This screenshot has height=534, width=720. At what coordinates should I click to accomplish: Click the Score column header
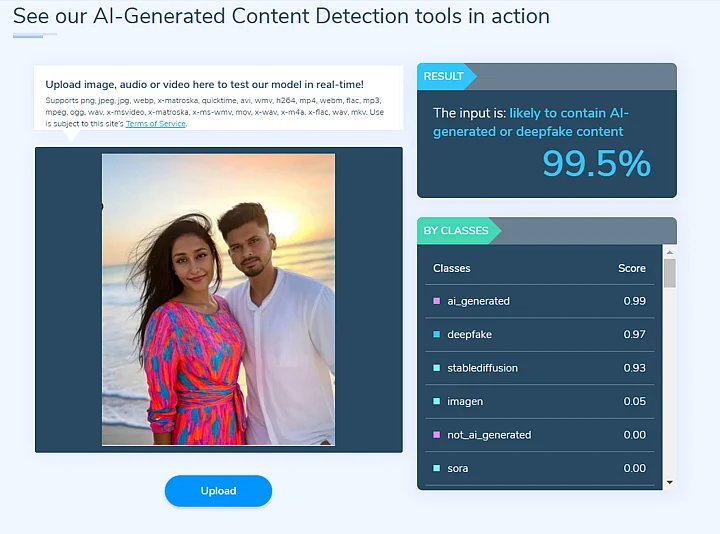point(632,268)
